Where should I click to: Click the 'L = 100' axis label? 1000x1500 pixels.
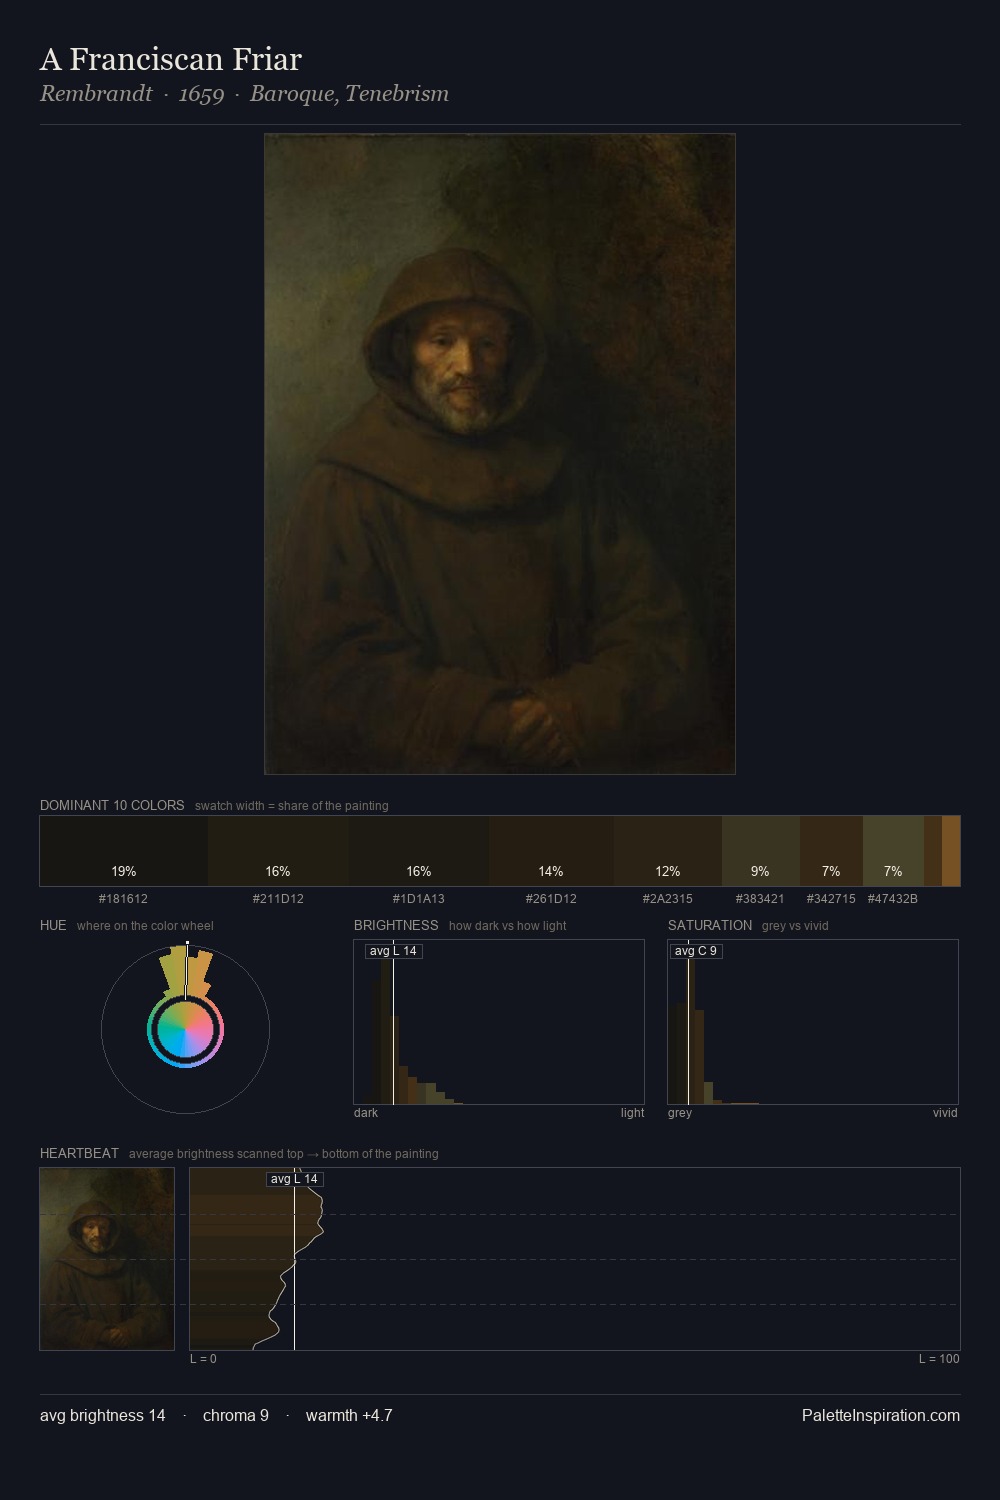(939, 1359)
